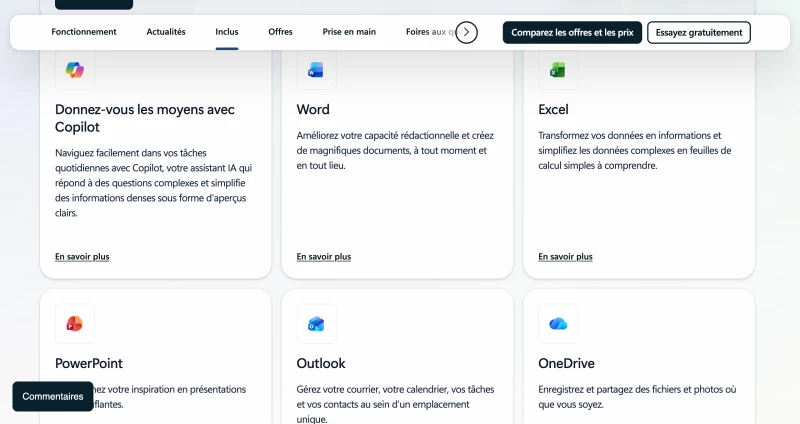Click Excel description 'Transformez vos données'
The image size is (800, 424).
pos(635,151)
